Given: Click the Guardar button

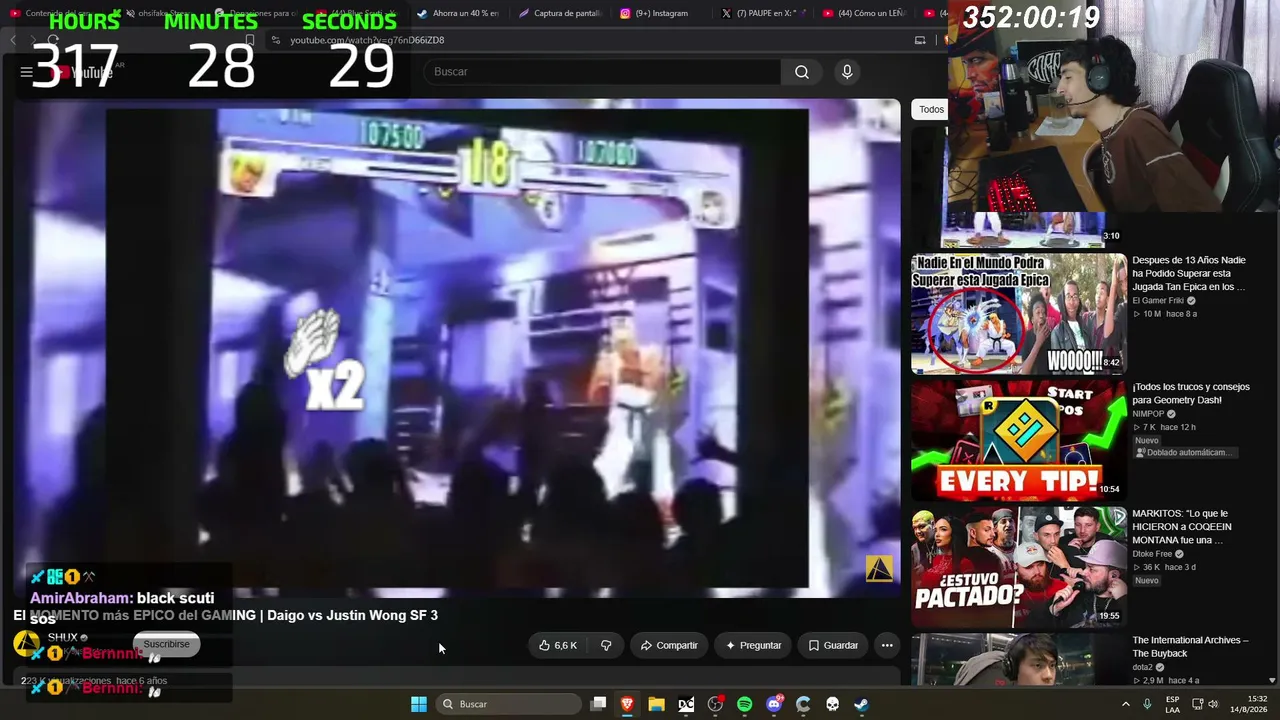Looking at the screenshot, I should point(833,645).
